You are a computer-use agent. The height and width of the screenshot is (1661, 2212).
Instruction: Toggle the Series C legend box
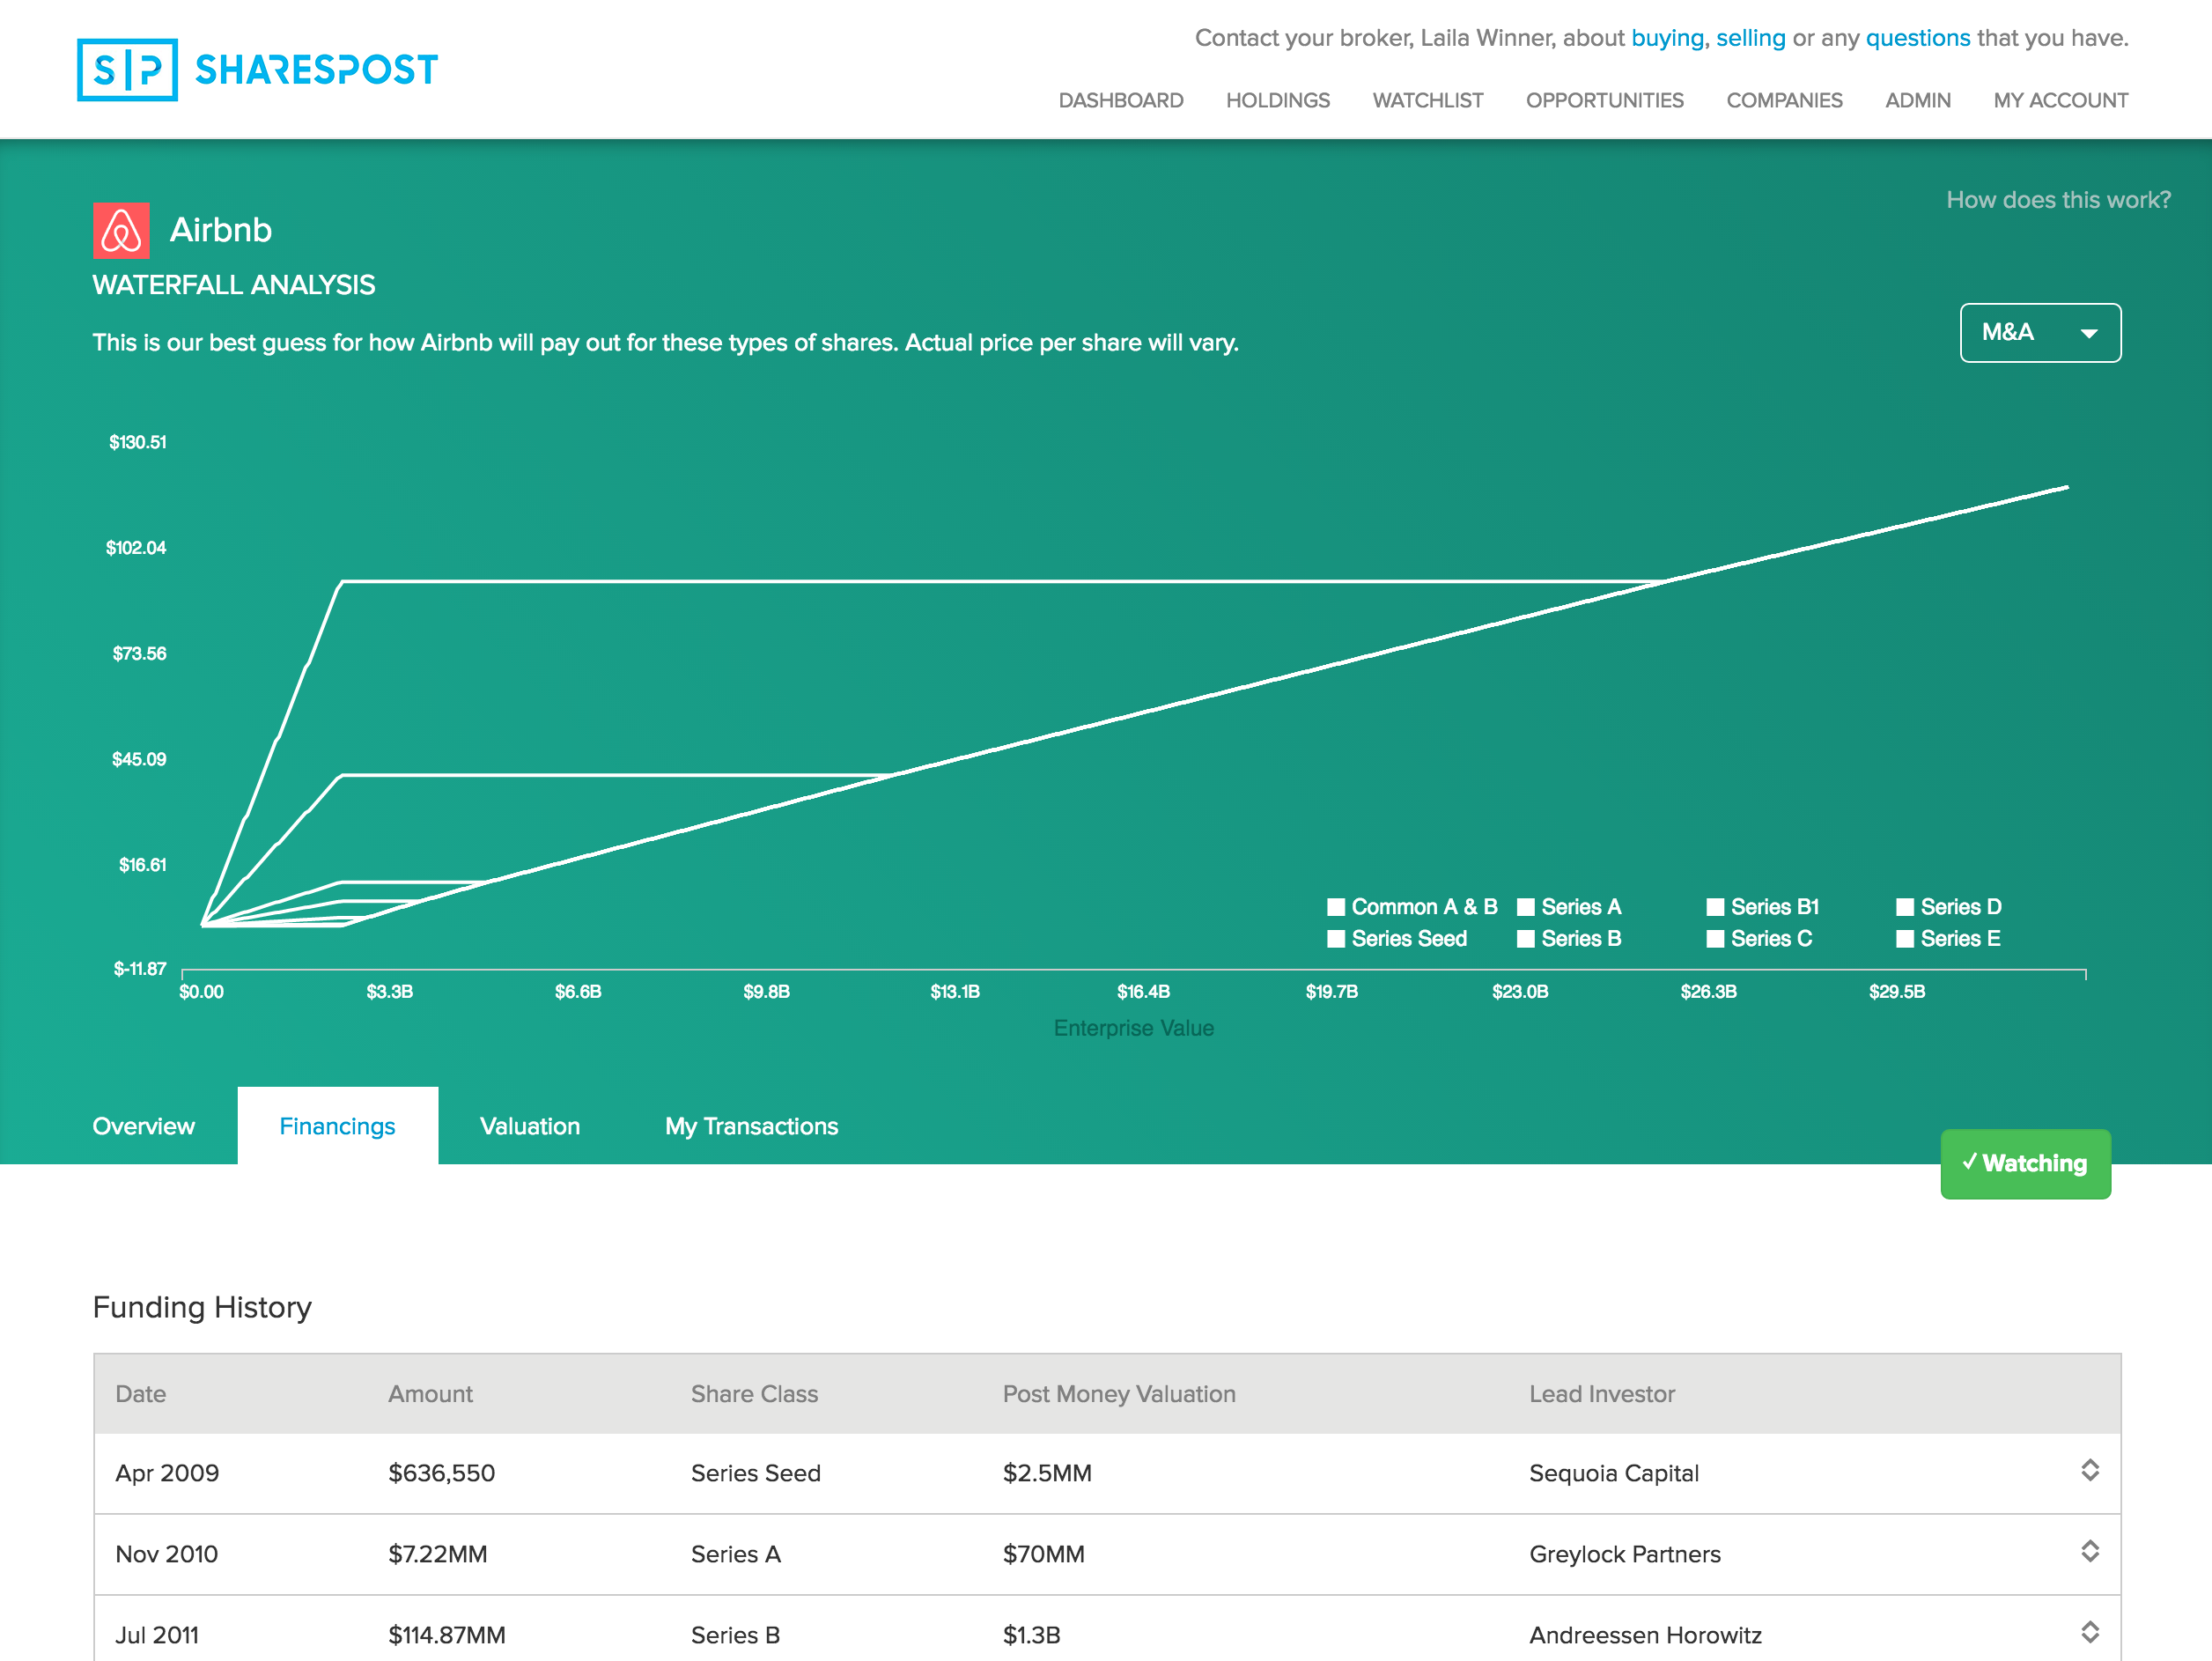1716,939
